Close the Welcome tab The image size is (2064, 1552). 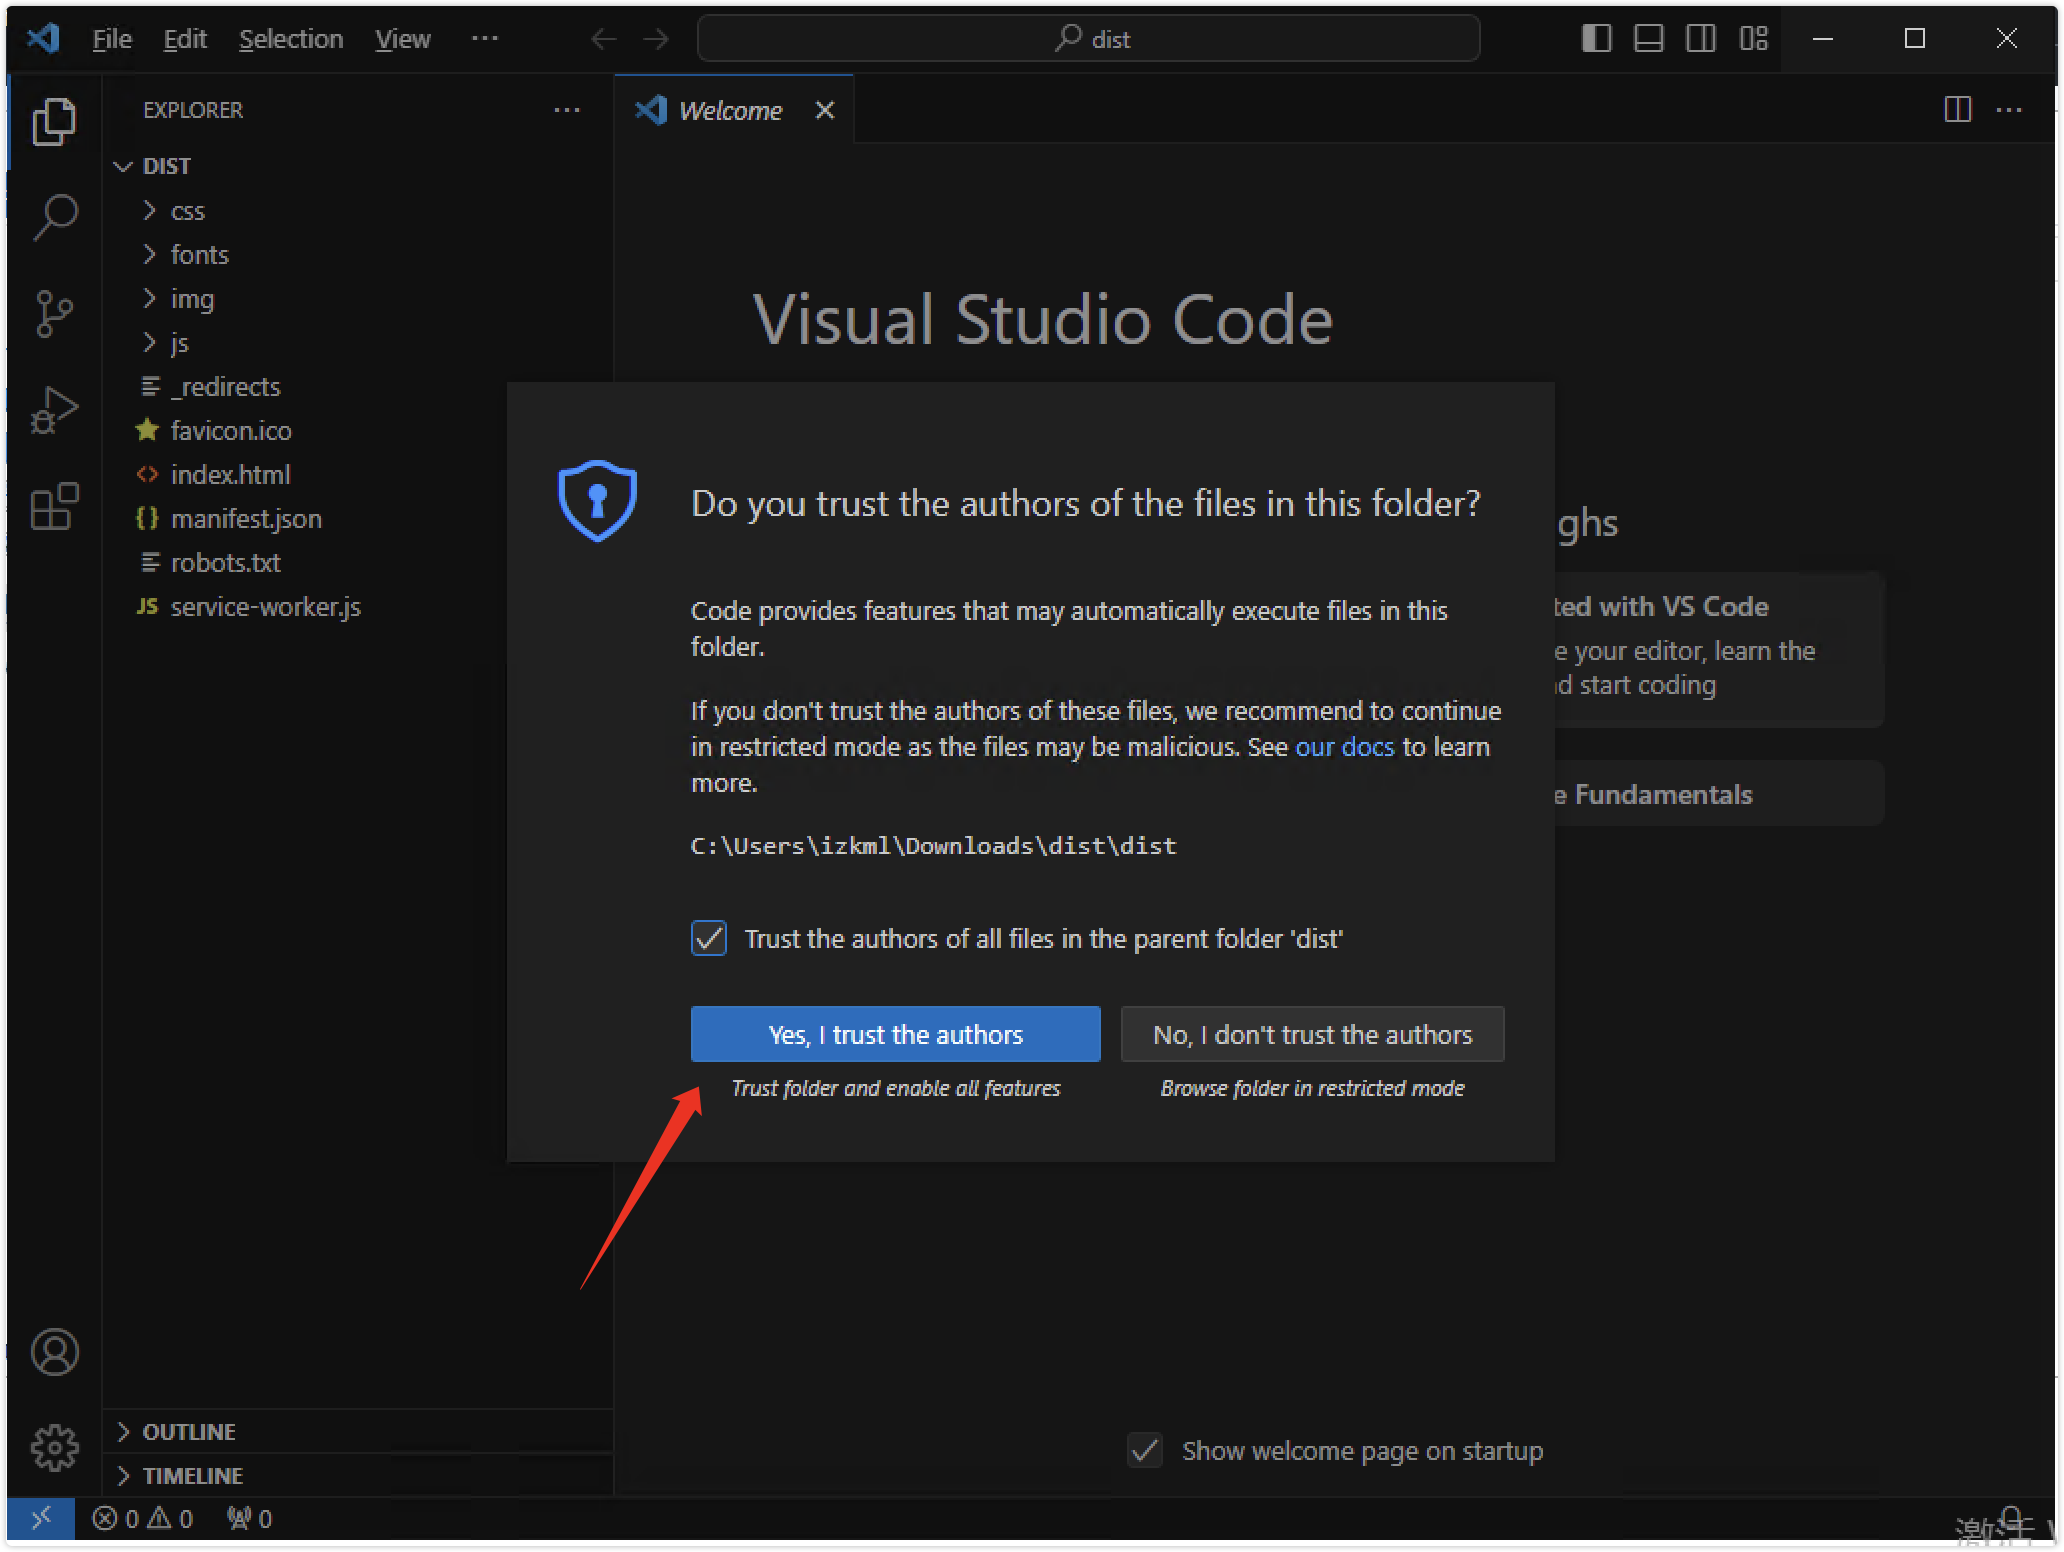tap(824, 110)
